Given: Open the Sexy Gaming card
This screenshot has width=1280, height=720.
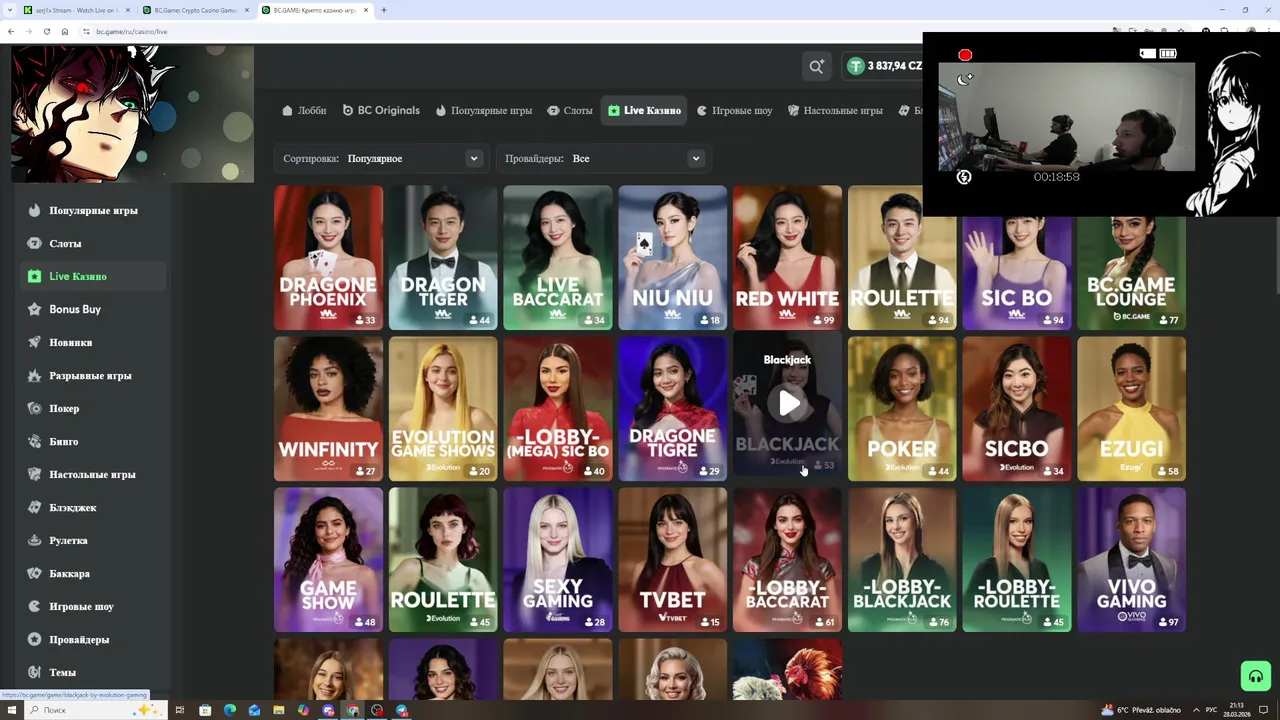Looking at the screenshot, I should click(x=558, y=559).
